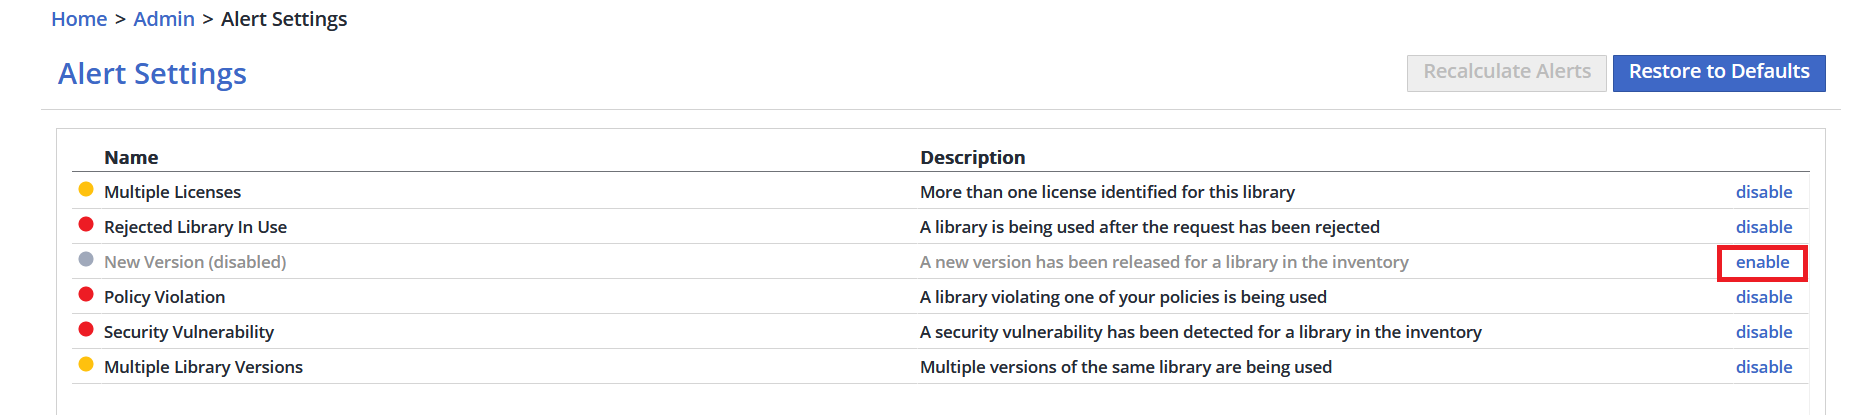Enable the New Version alert
The image size is (1857, 415).
coord(1762,262)
